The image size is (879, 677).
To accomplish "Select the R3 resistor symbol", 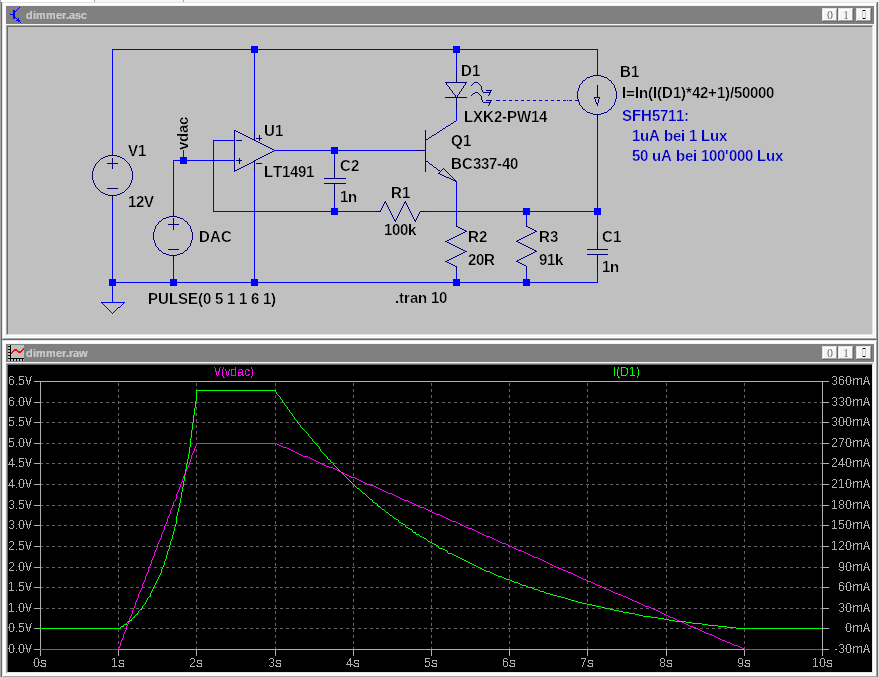I will tap(526, 247).
